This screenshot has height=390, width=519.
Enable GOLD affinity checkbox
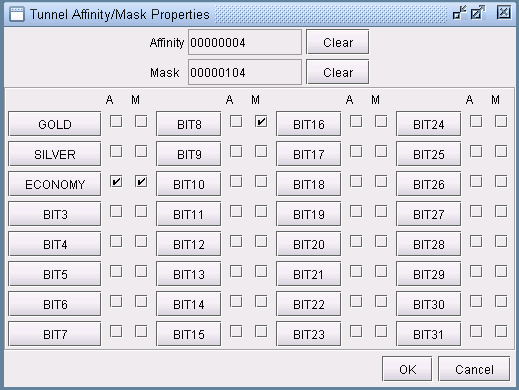(x=116, y=121)
